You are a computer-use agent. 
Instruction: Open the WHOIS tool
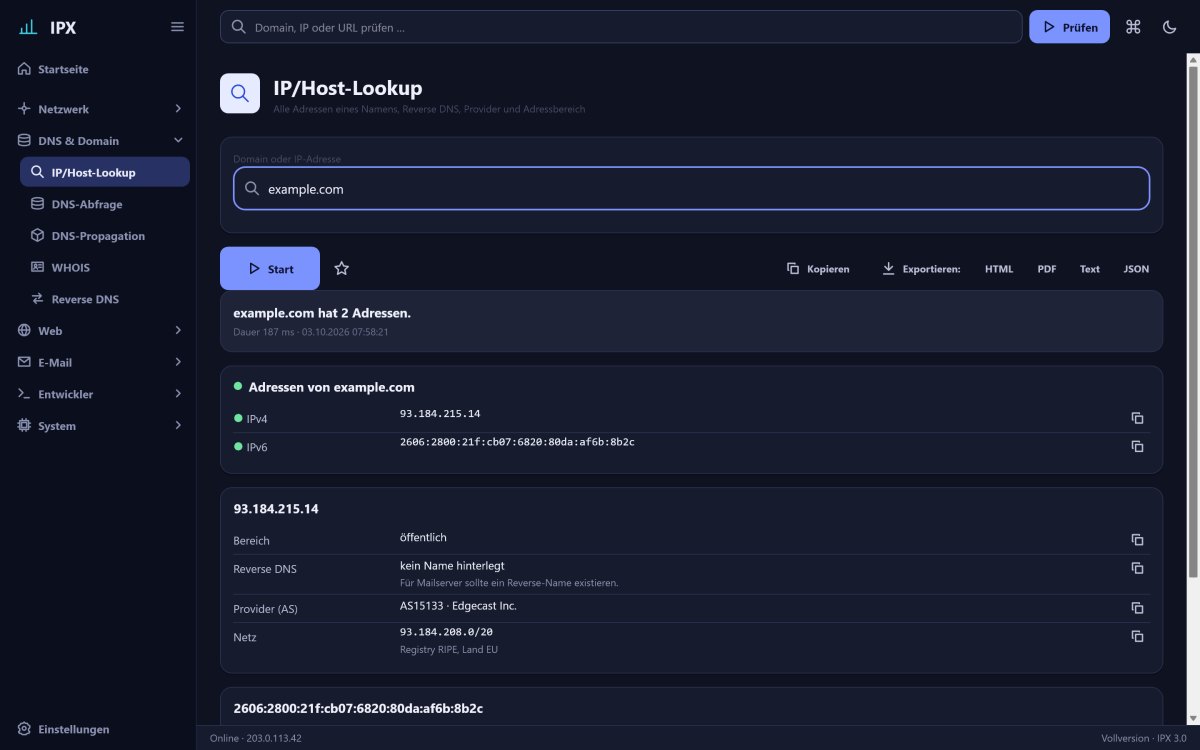[105, 267]
